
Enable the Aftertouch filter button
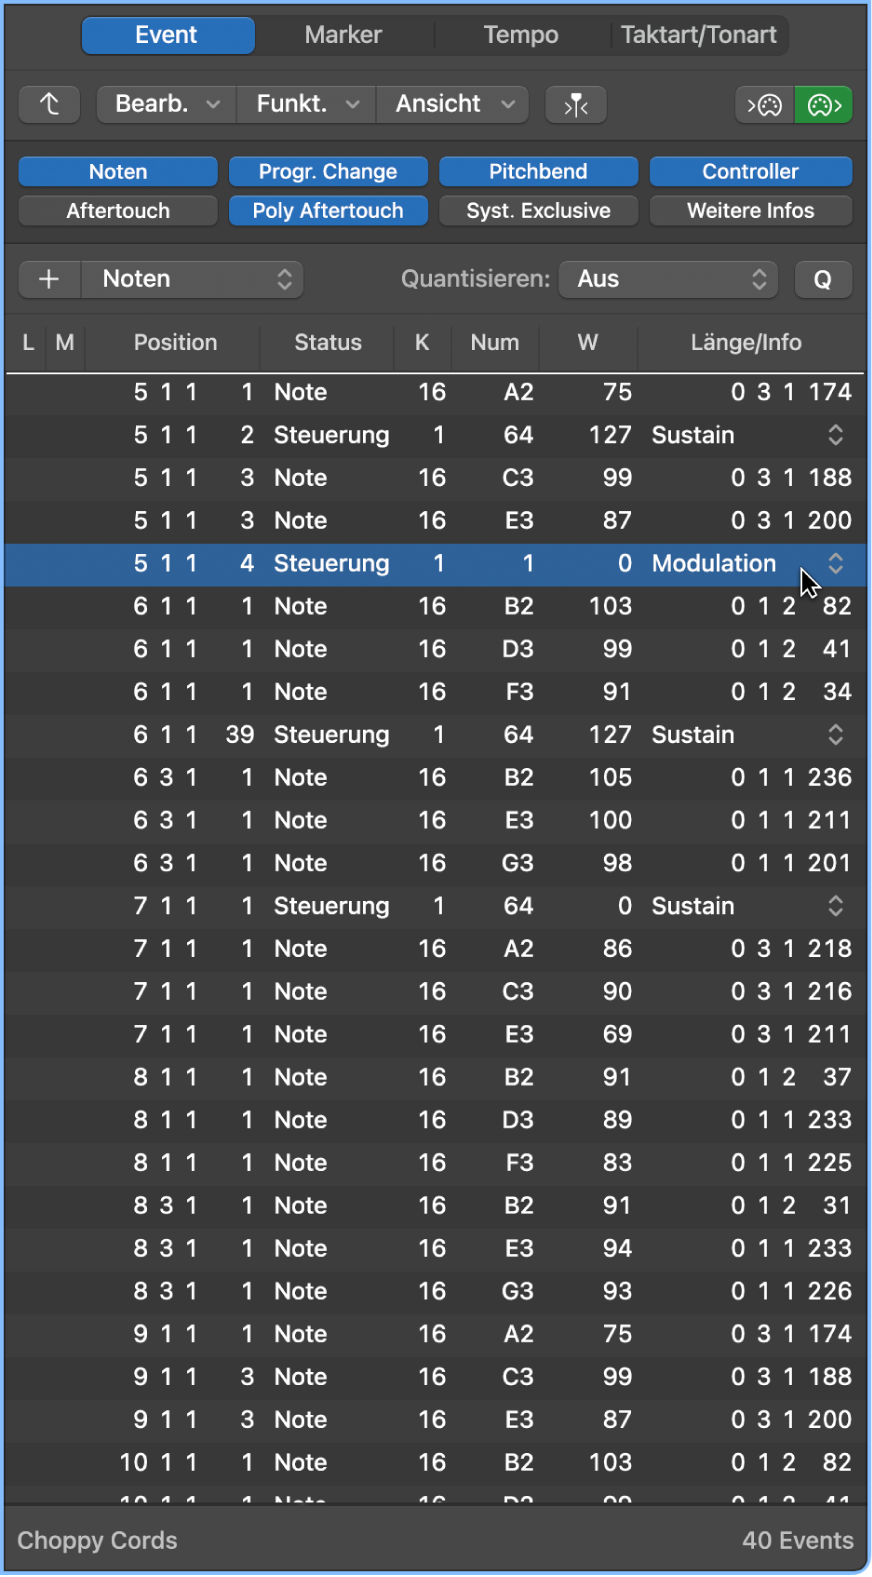118,211
